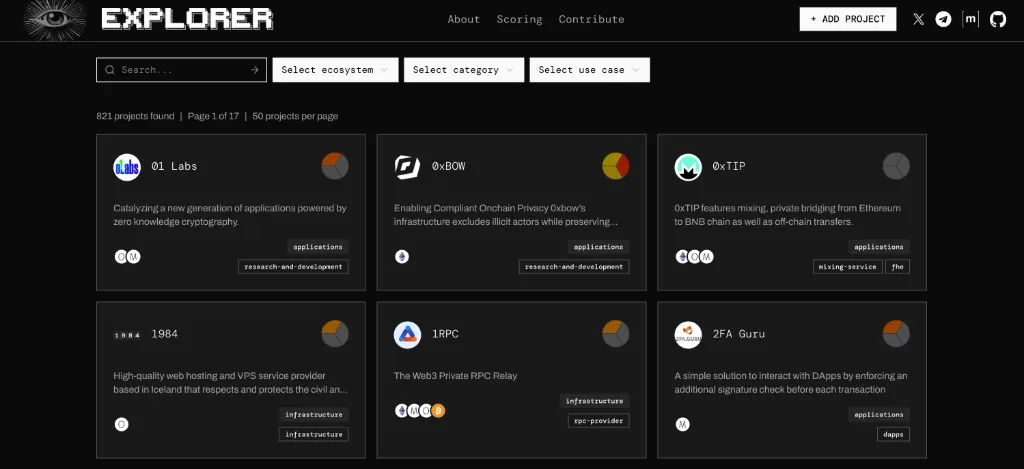Open the Telegram channel icon
The width and height of the screenshot is (1024, 469).
pos(943,20)
